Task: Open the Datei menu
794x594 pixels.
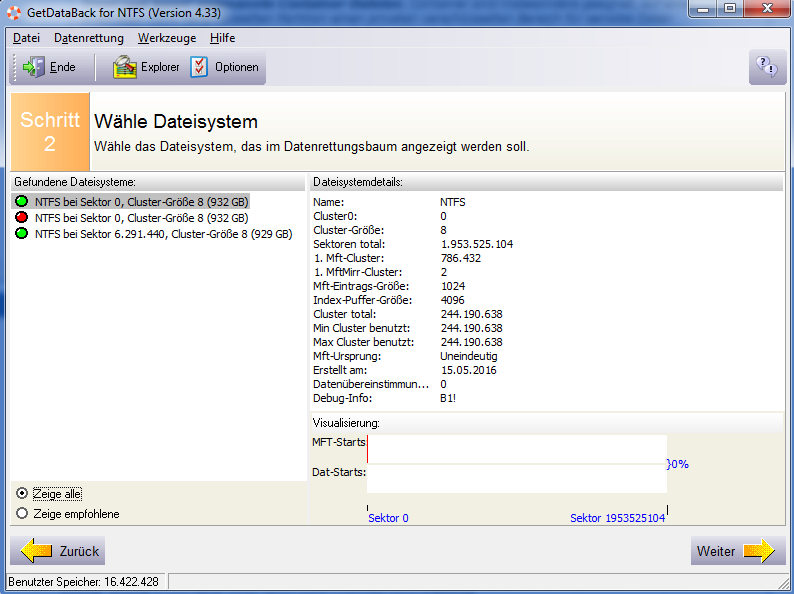Action: (26, 38)
